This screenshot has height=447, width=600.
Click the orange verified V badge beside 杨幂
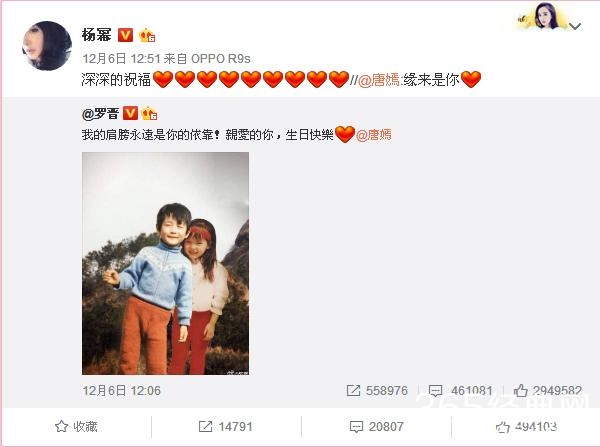(125, 35)
